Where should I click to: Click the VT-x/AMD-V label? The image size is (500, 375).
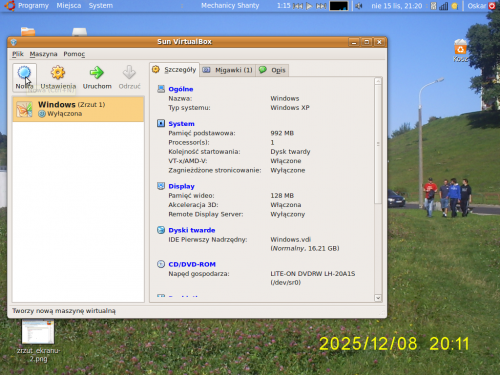[x=188, y=161]
